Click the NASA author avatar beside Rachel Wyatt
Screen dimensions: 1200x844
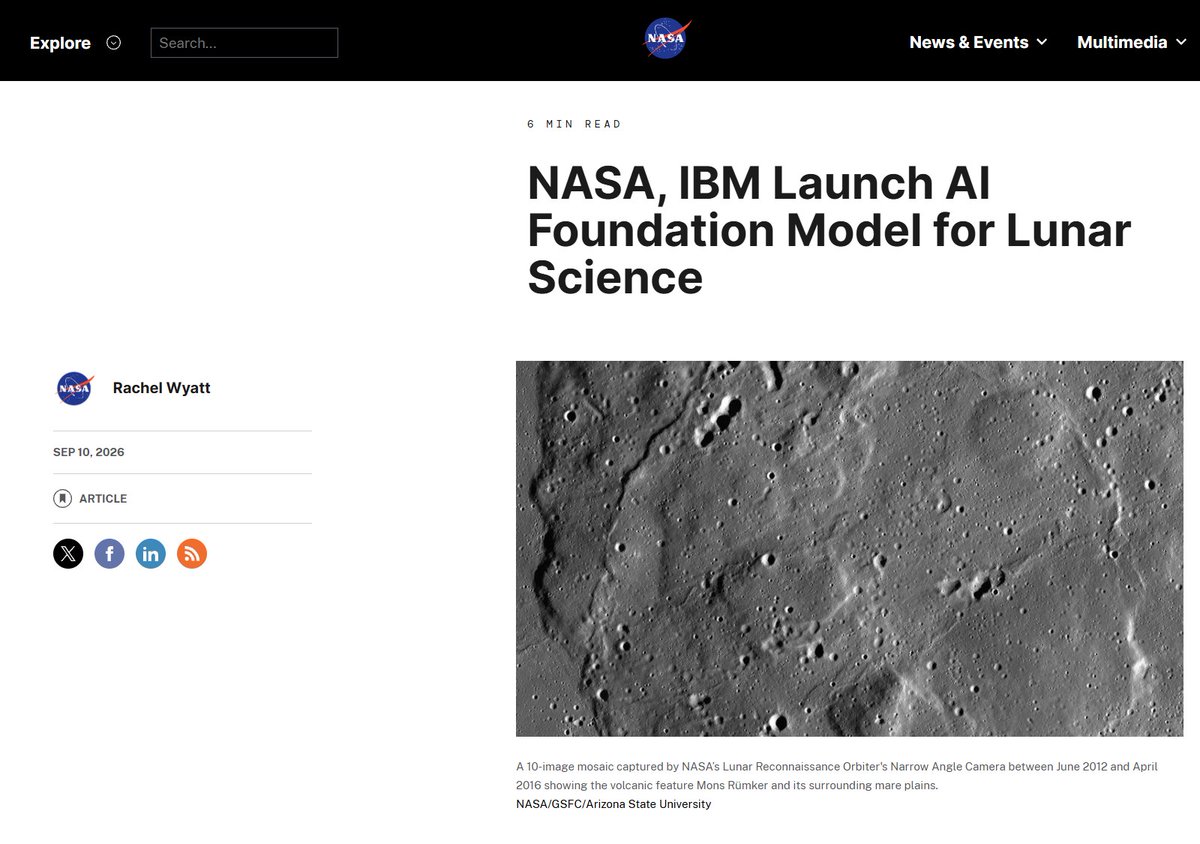(x=74, y=388)
